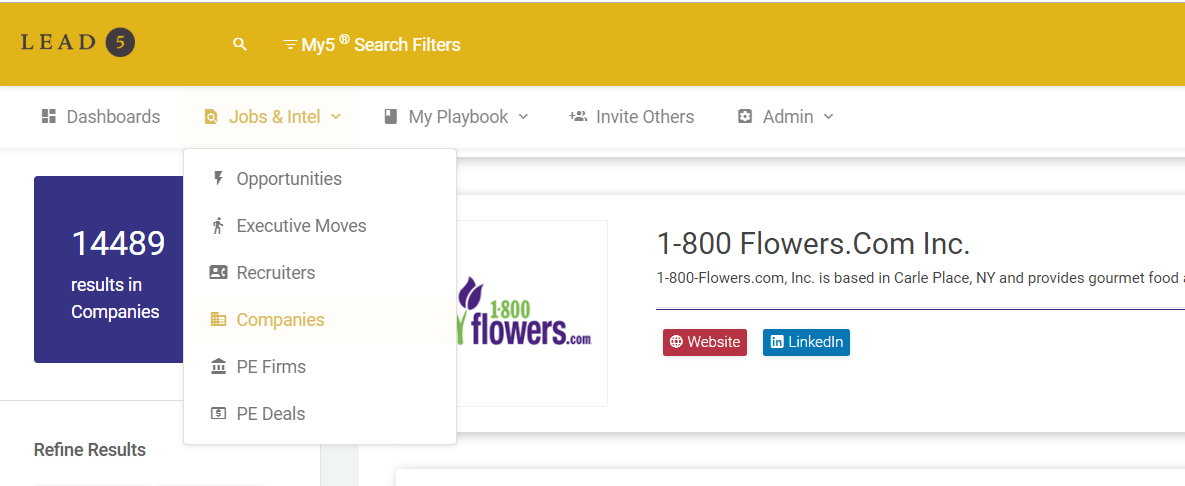Click the PE Deals dollar icon
The width and height of the screenshot is (1185, 486).
[218, 413]
